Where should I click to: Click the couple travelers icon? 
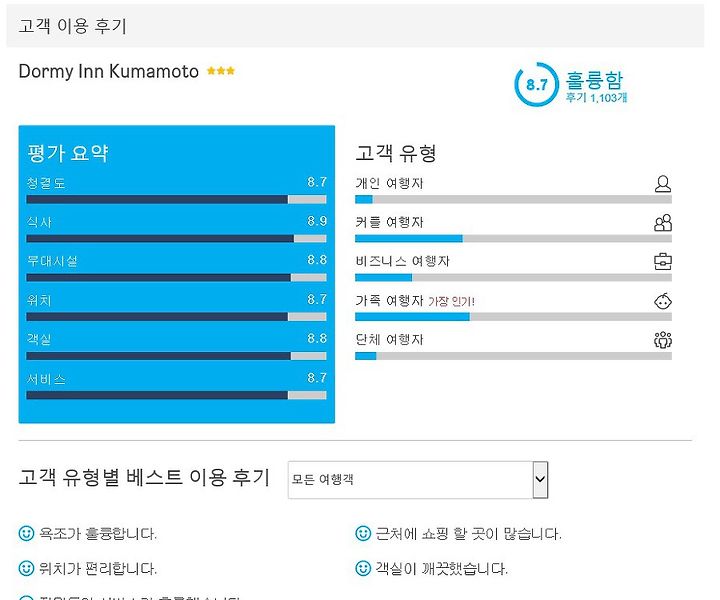[663, 223]
